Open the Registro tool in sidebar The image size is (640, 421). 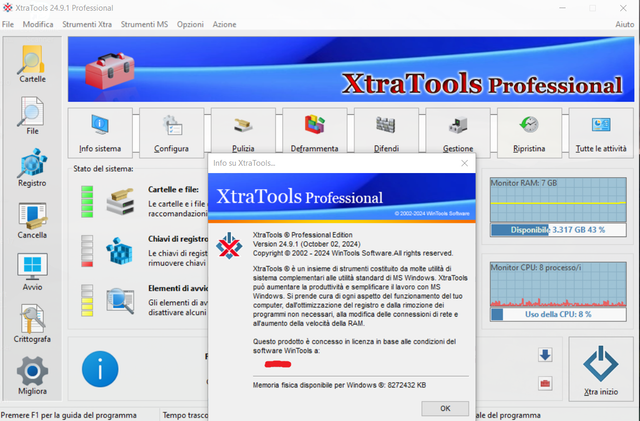(x=32, y=168)
